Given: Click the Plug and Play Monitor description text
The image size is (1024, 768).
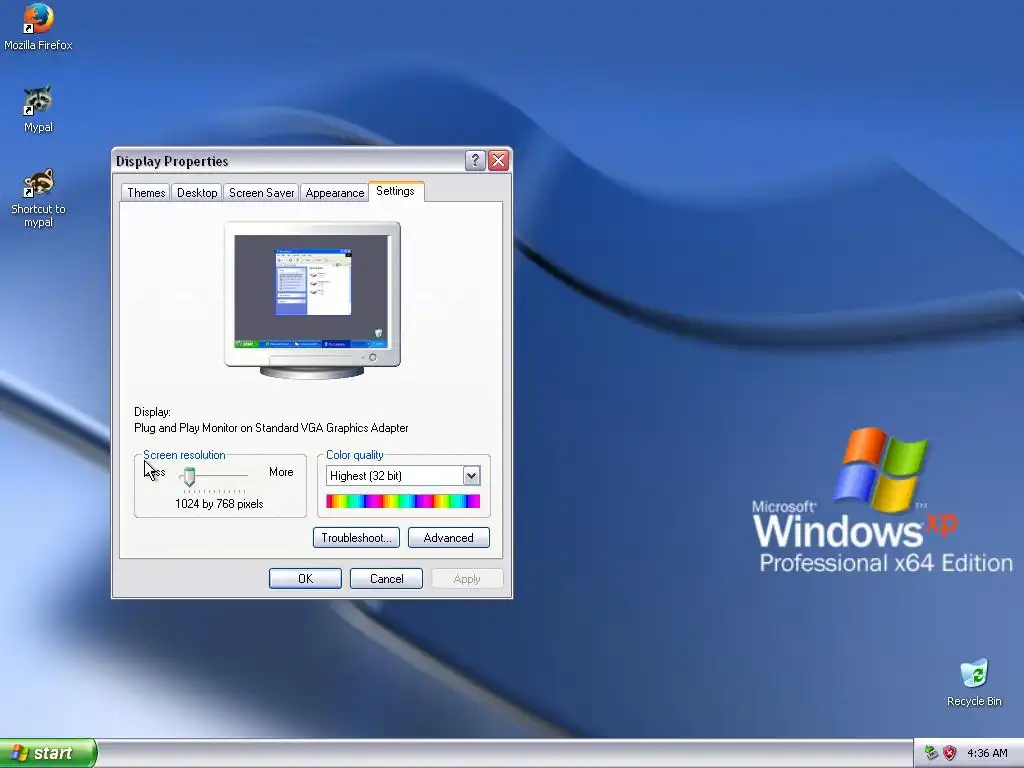Looking at the screenshot, I should 271,428.
